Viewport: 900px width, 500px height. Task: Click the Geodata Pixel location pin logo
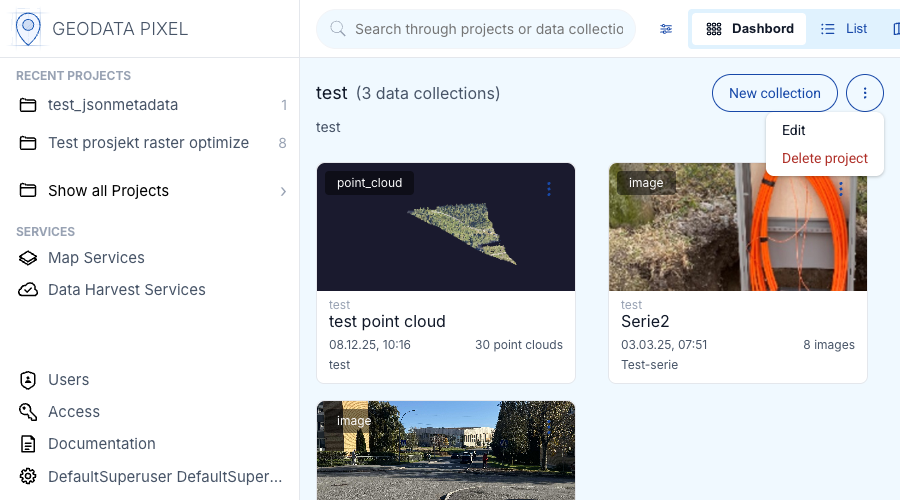[x=28, y=28]
